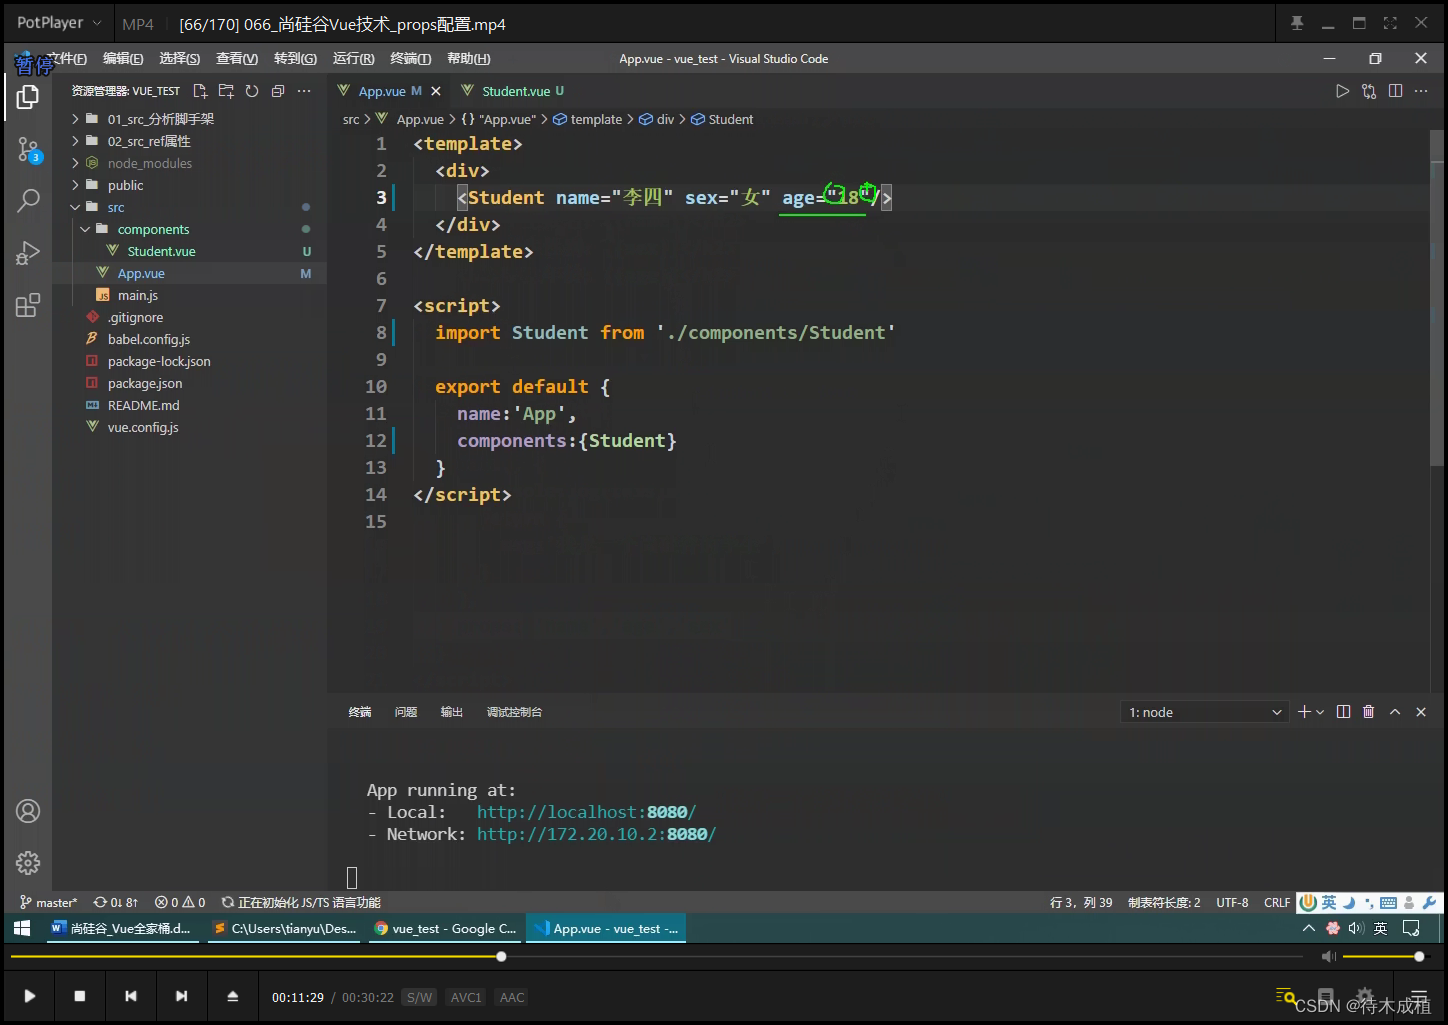This screenshot has width=1448, height=1025.
Task: Split the editor to the right
Action: pyautogui.click(x=1395, y=91)
